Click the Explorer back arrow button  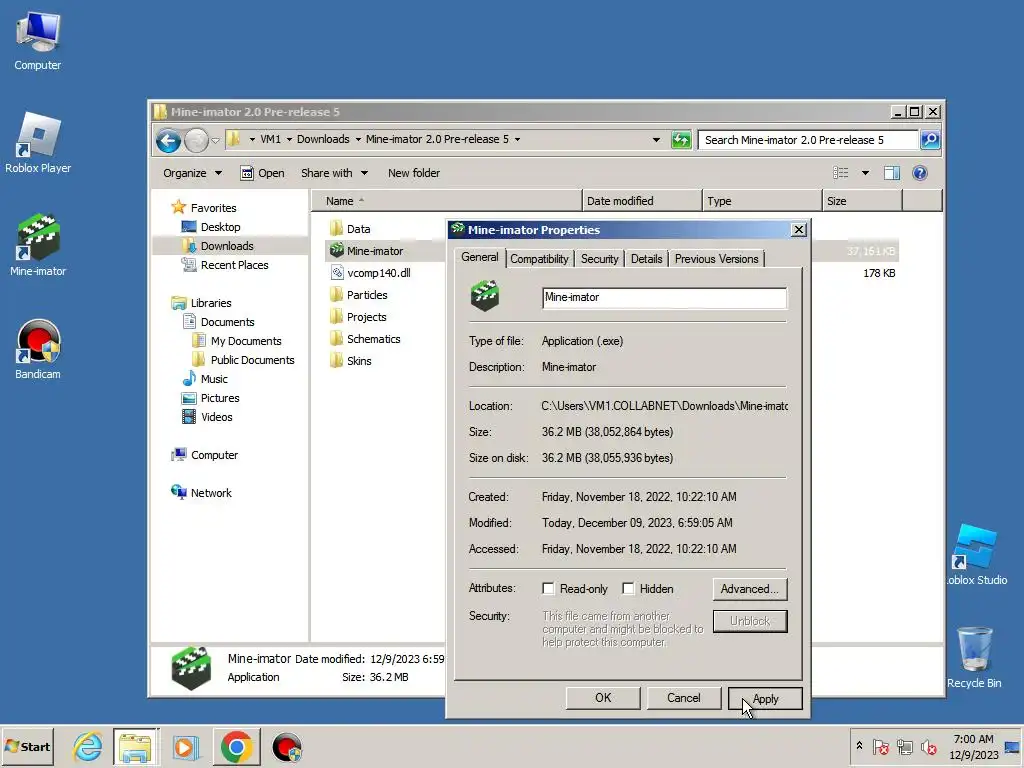tap(168, 140)
